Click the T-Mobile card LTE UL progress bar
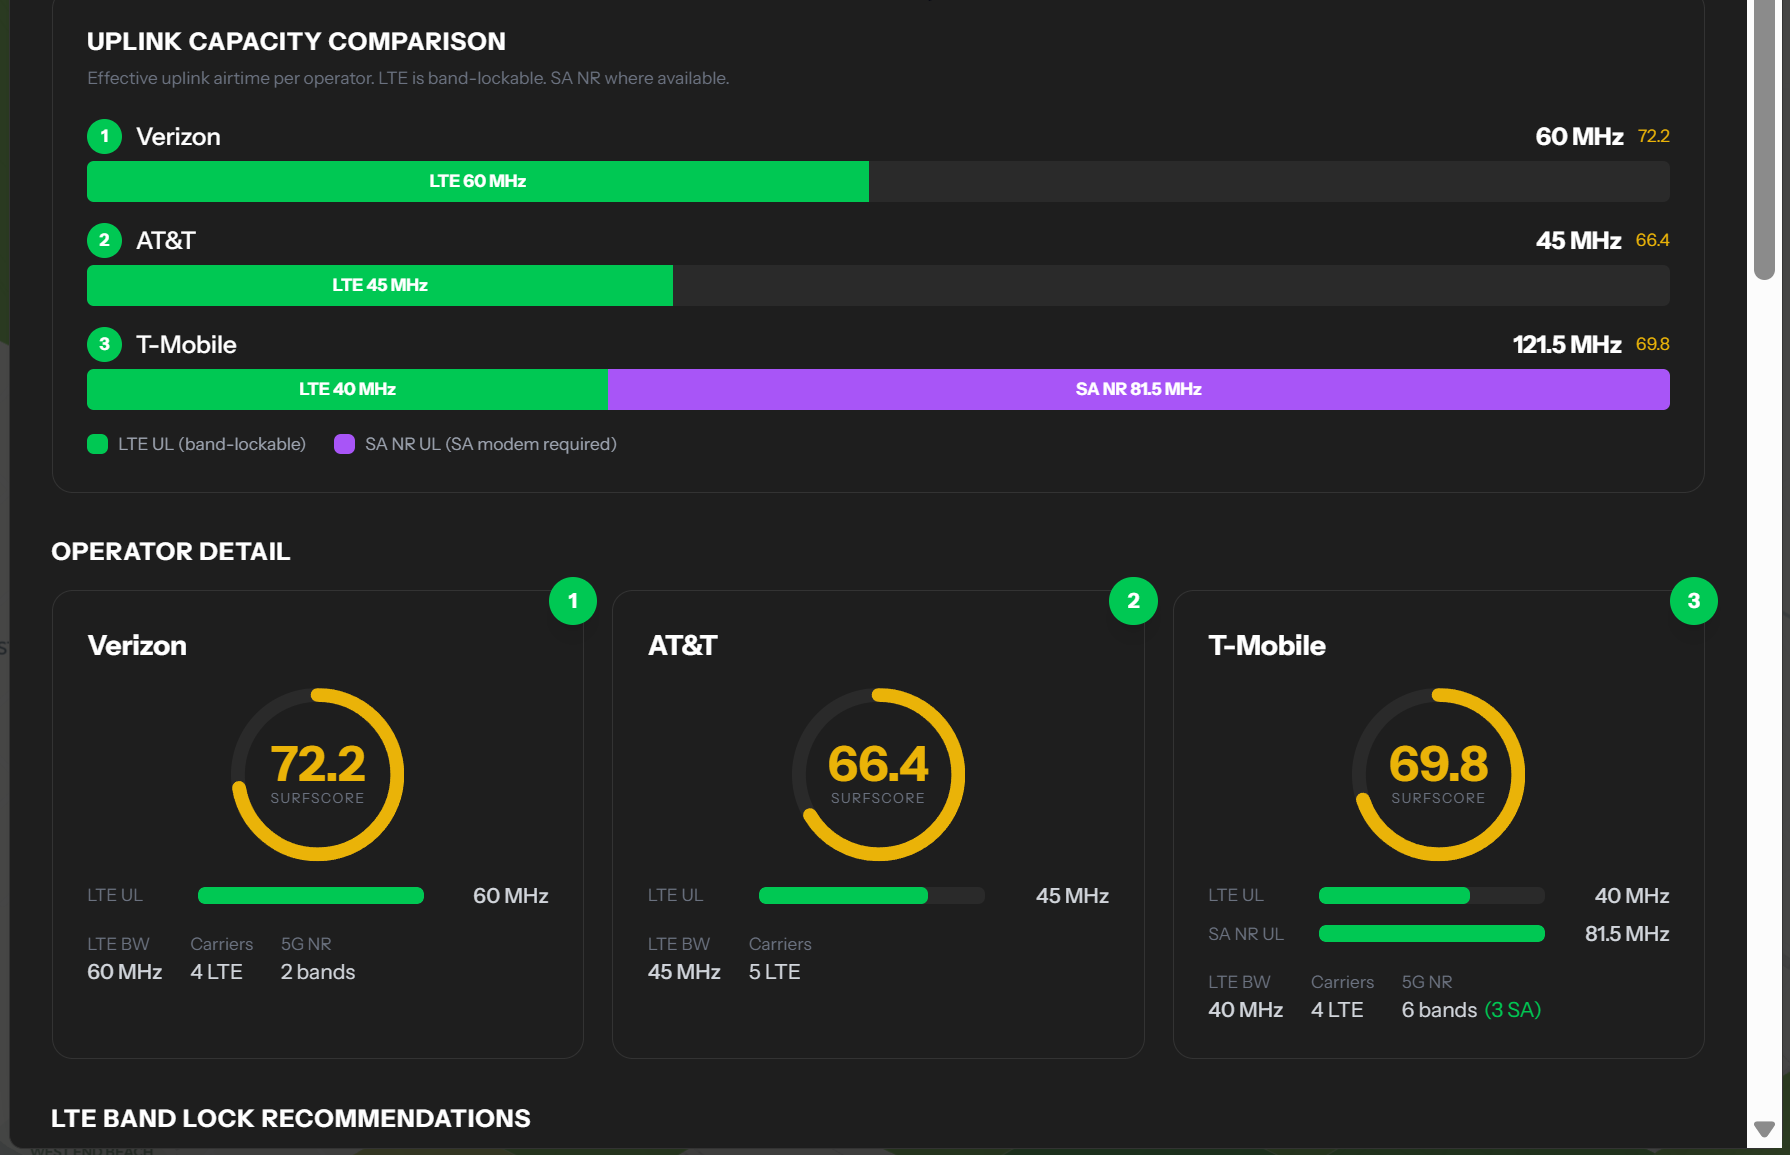 (1432, 895)
